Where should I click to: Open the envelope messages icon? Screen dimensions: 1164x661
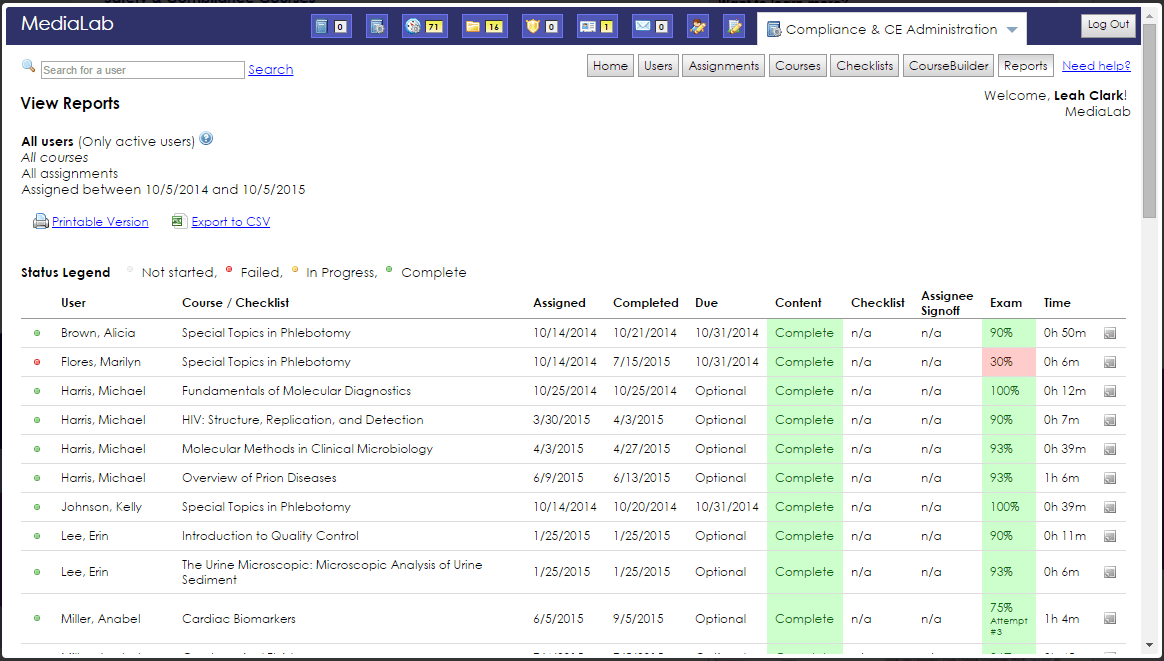pos(652,27)
